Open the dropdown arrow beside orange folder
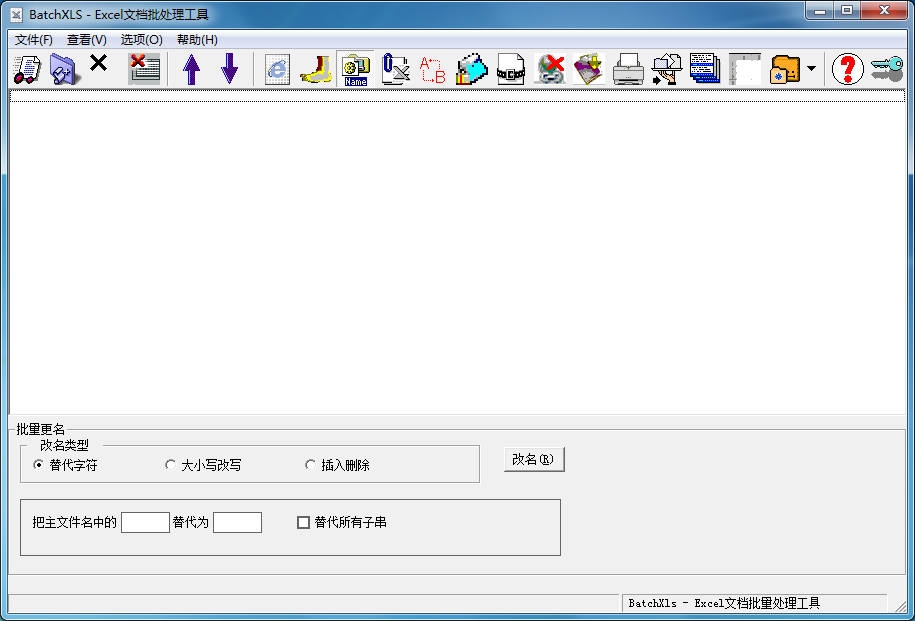The height and width of the screenshot is (621, 915). point(811,69)
